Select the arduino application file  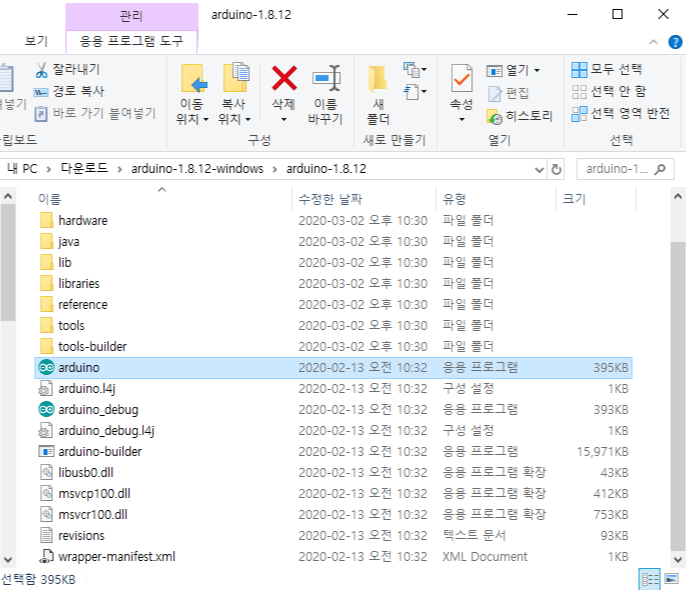click(333, 367)
